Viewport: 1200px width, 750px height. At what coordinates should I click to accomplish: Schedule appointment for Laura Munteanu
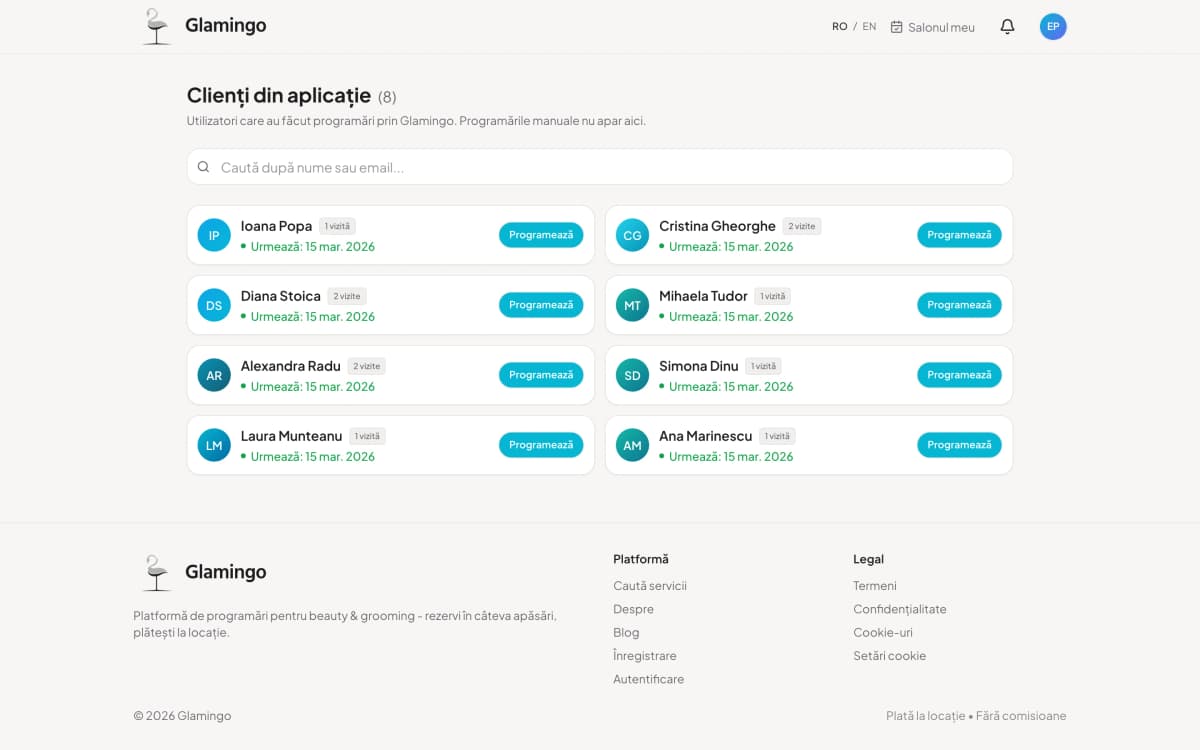pyautogui.click(x=541, y=445)
